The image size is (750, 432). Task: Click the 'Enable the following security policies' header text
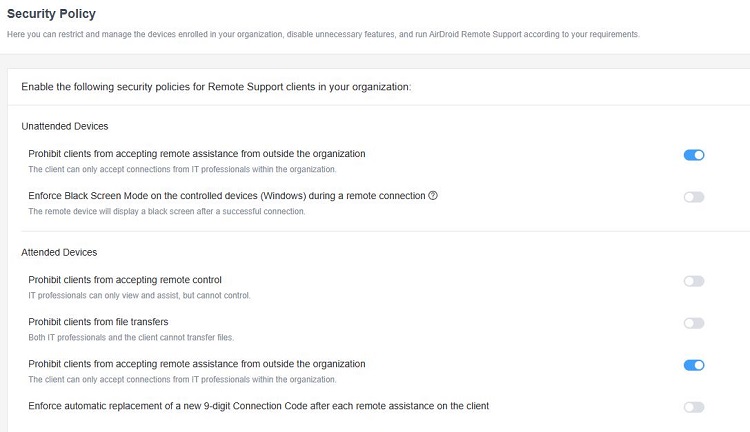point(216,87)
